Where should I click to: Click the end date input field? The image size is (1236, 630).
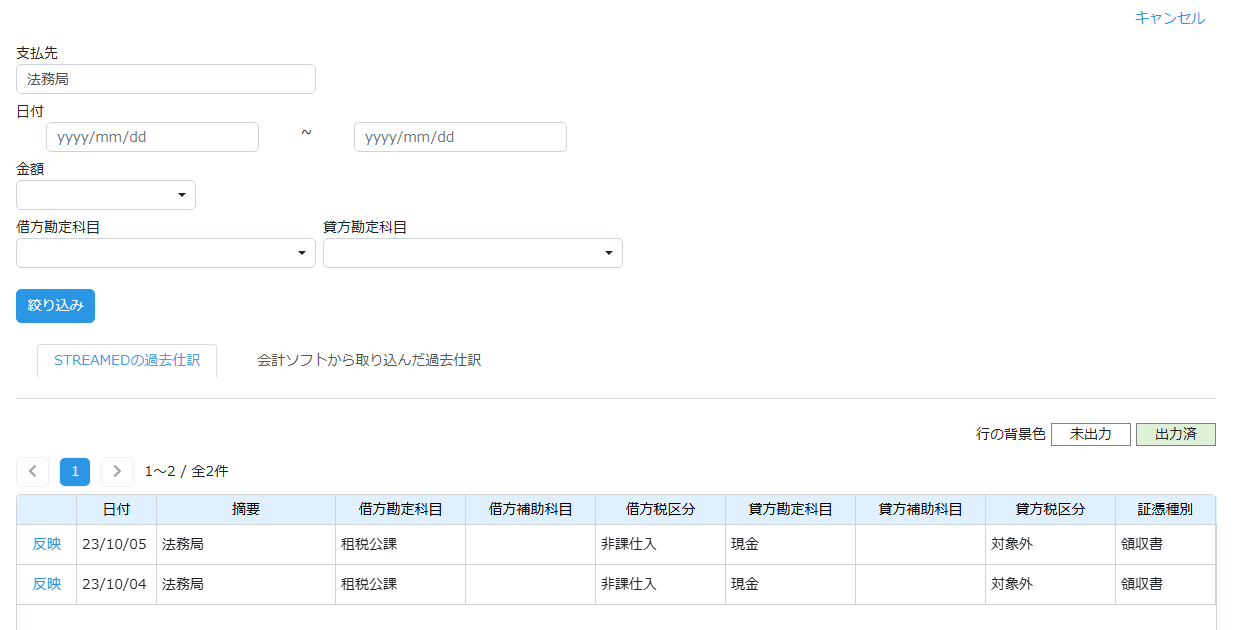pyautogui.click(x=460, y=137)
